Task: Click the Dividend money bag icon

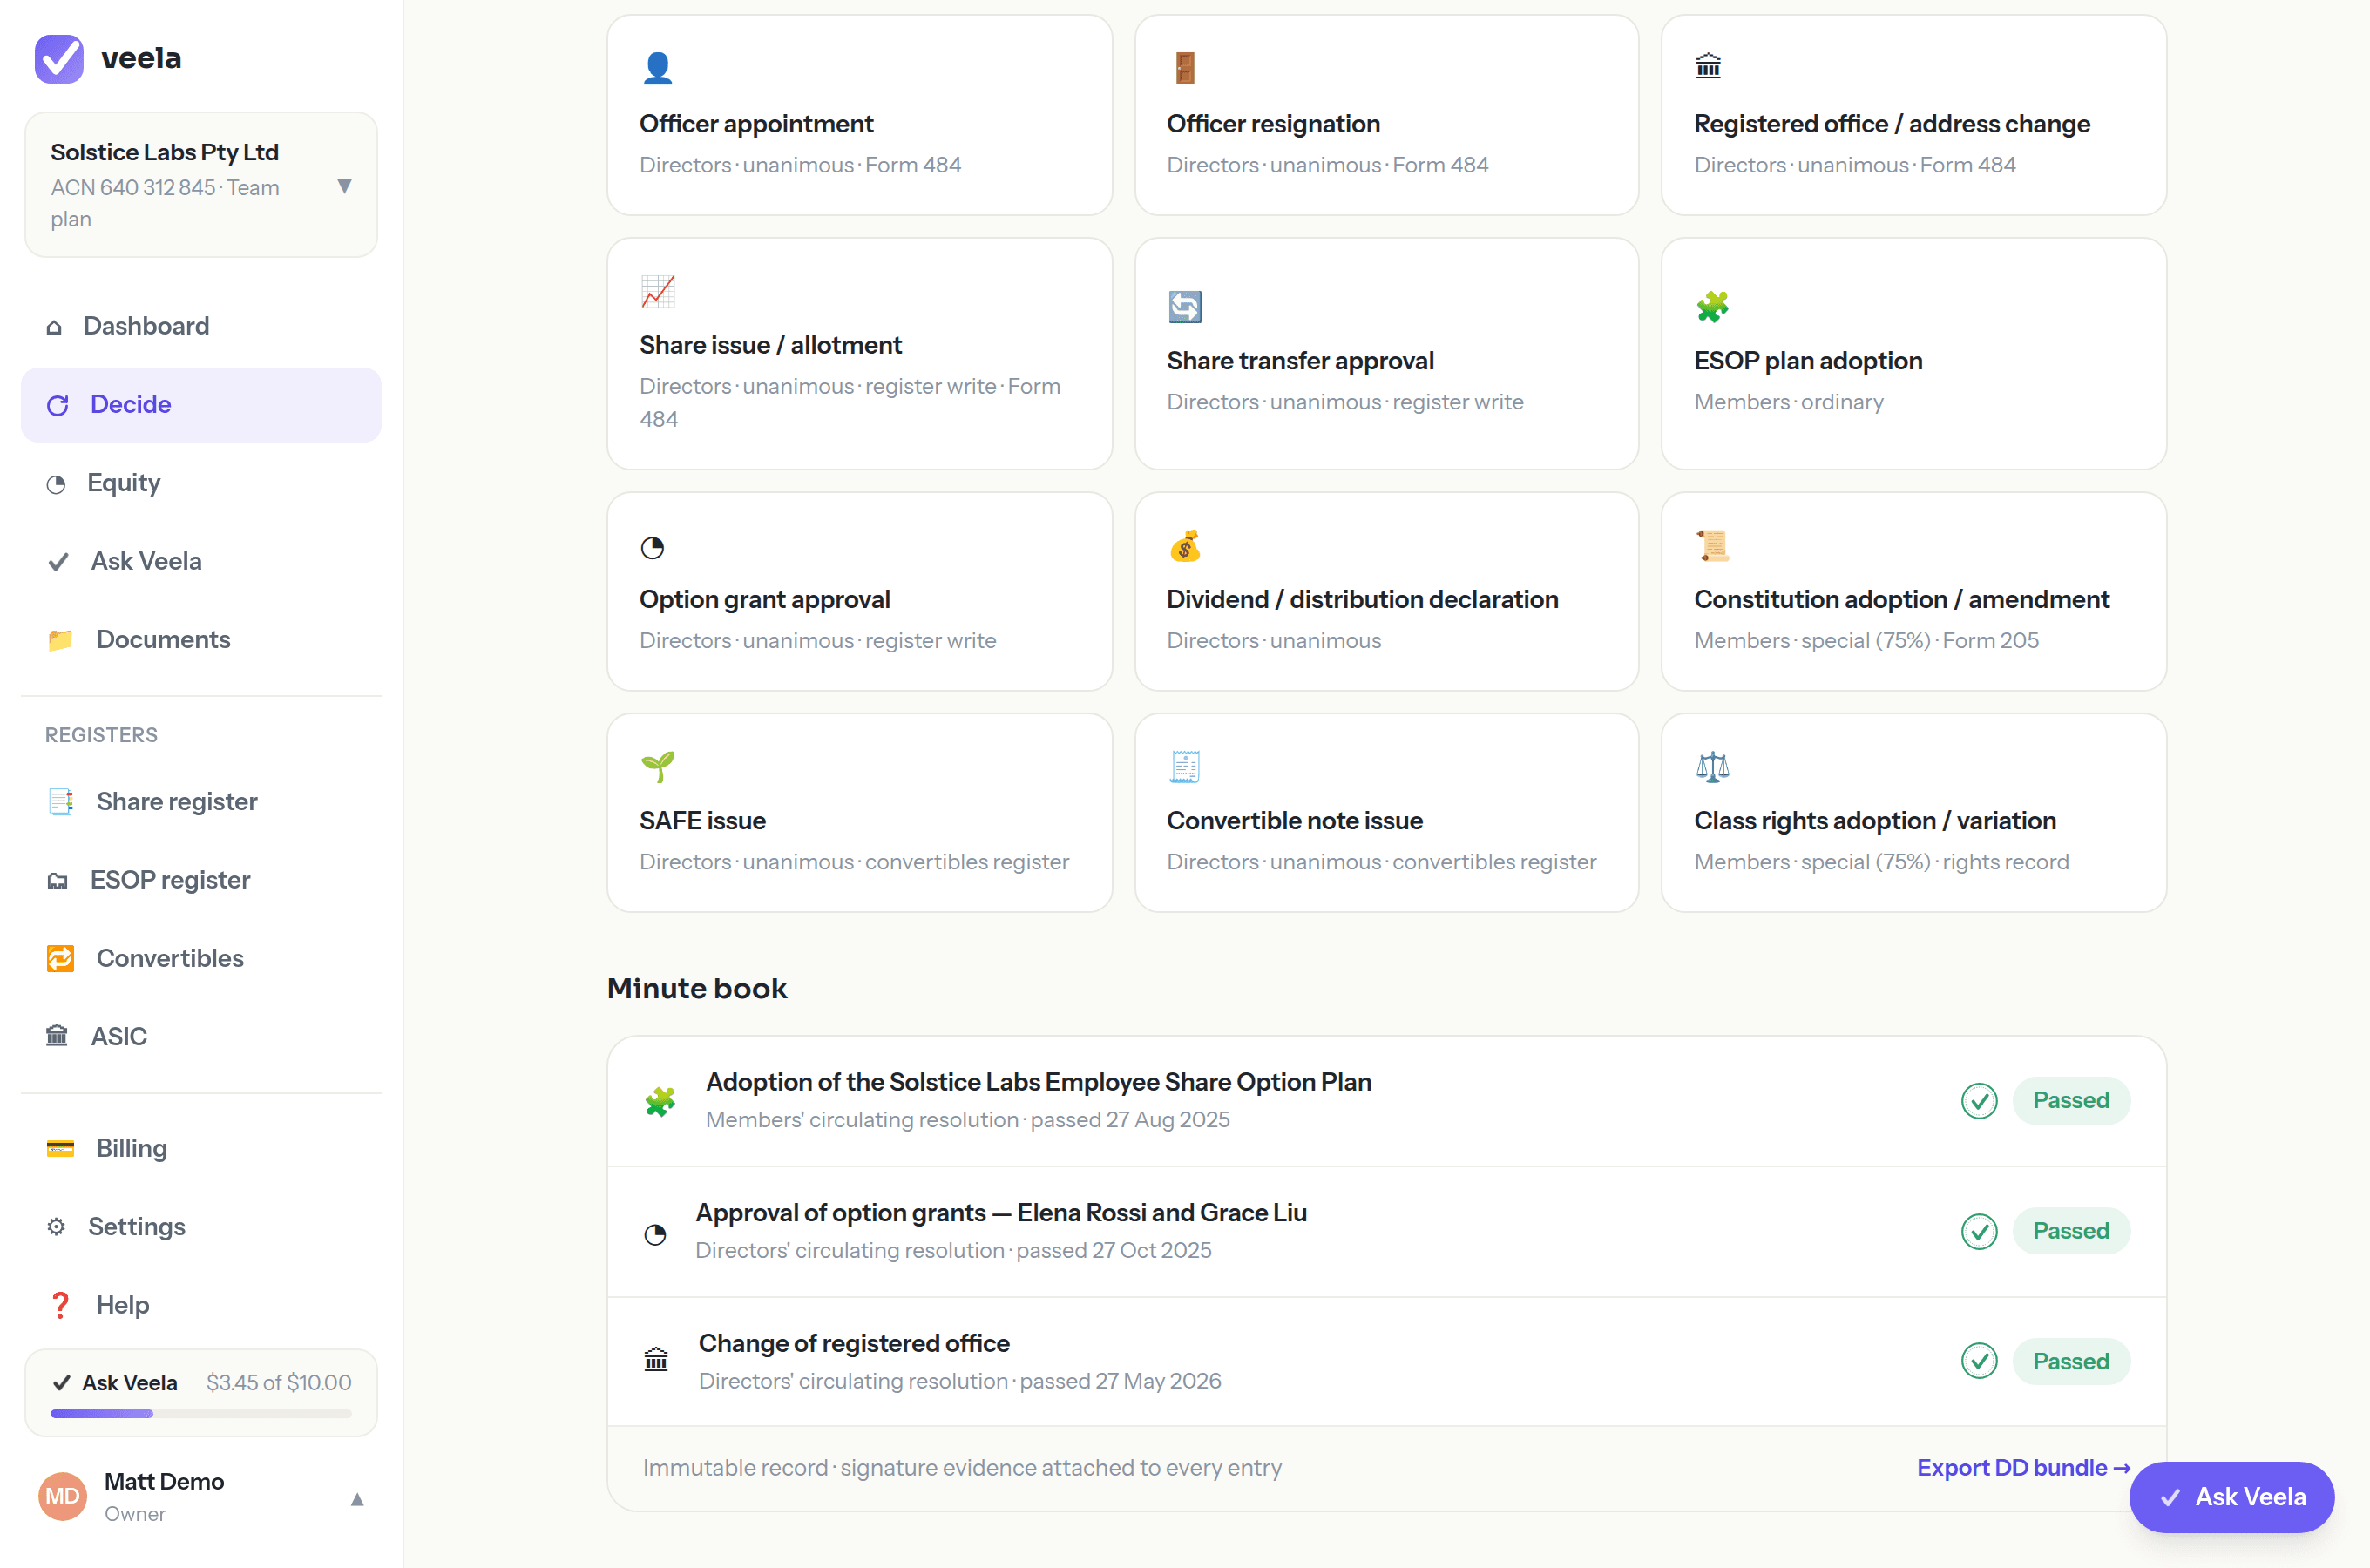Action: pyautogui.click(x=1185, y=546)
